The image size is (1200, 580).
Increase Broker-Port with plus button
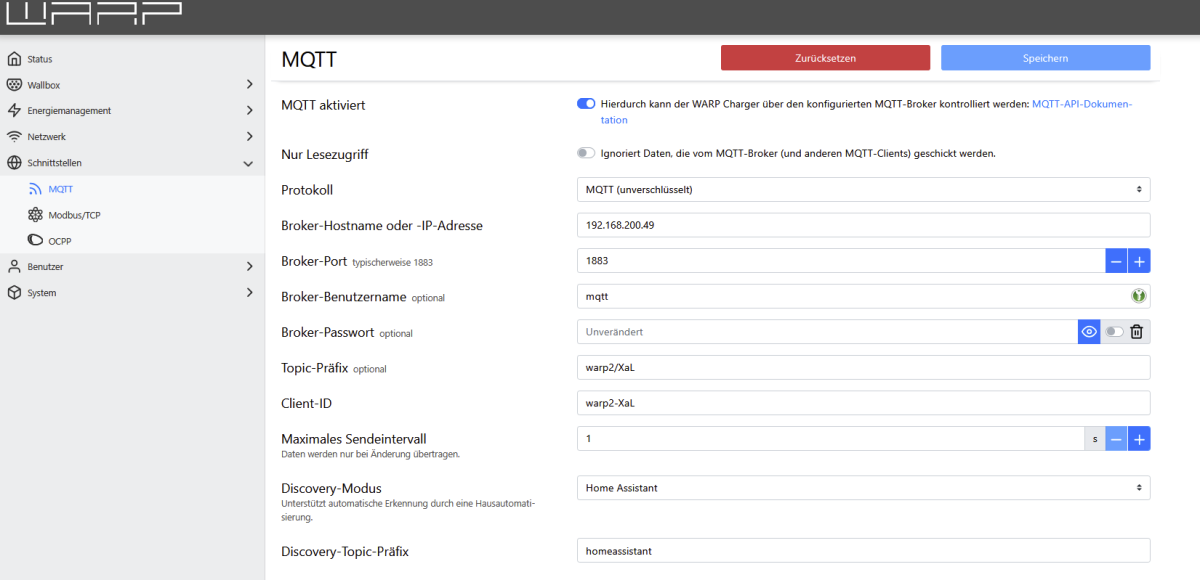point(1139,261)
